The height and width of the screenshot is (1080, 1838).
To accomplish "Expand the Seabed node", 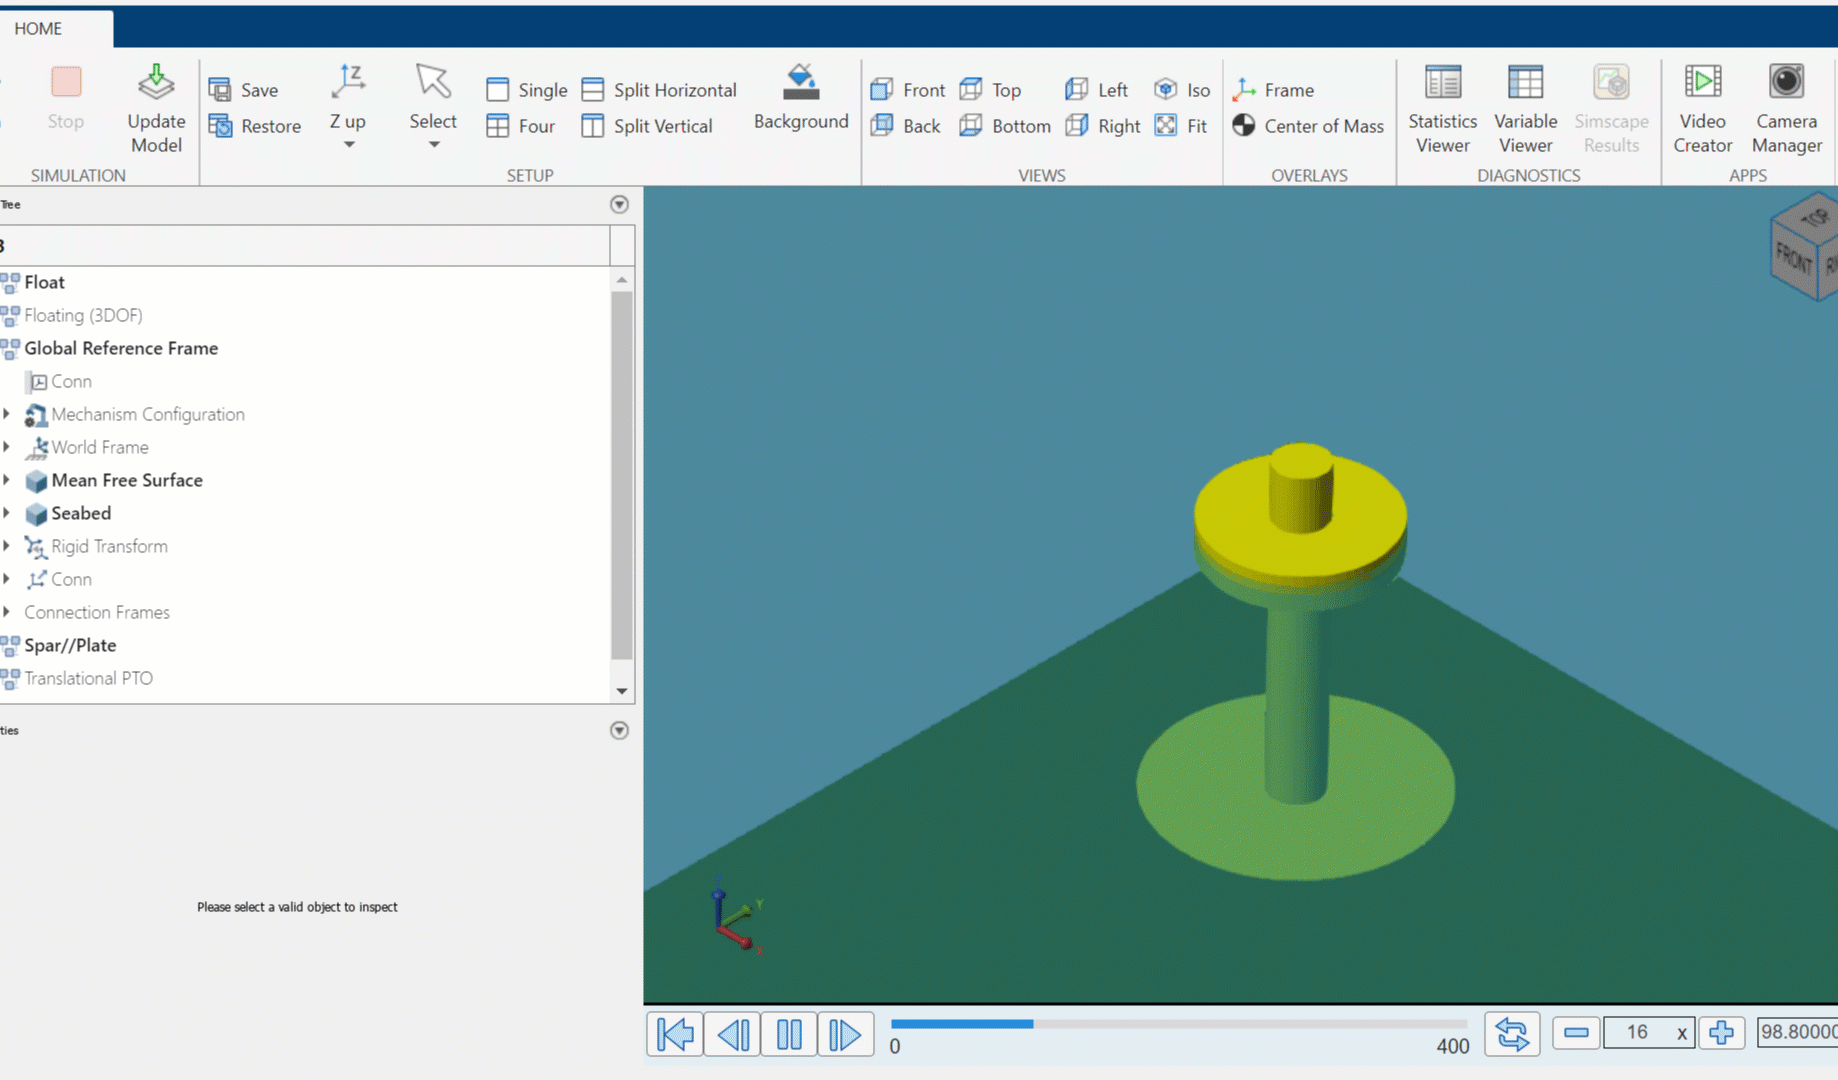I will click(x=8, y=513).
